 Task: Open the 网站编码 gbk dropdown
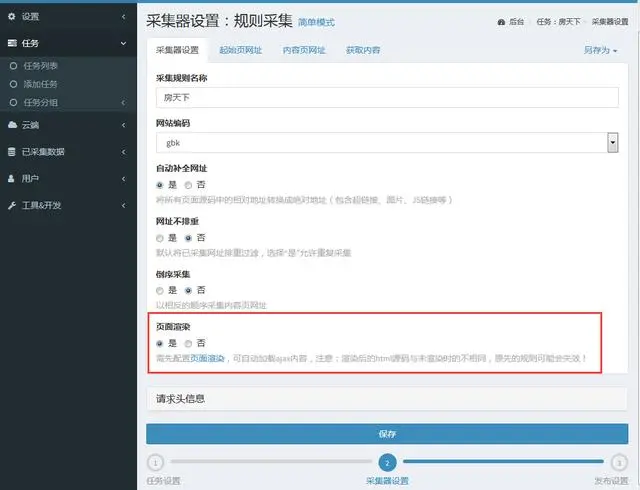(387, 143)
